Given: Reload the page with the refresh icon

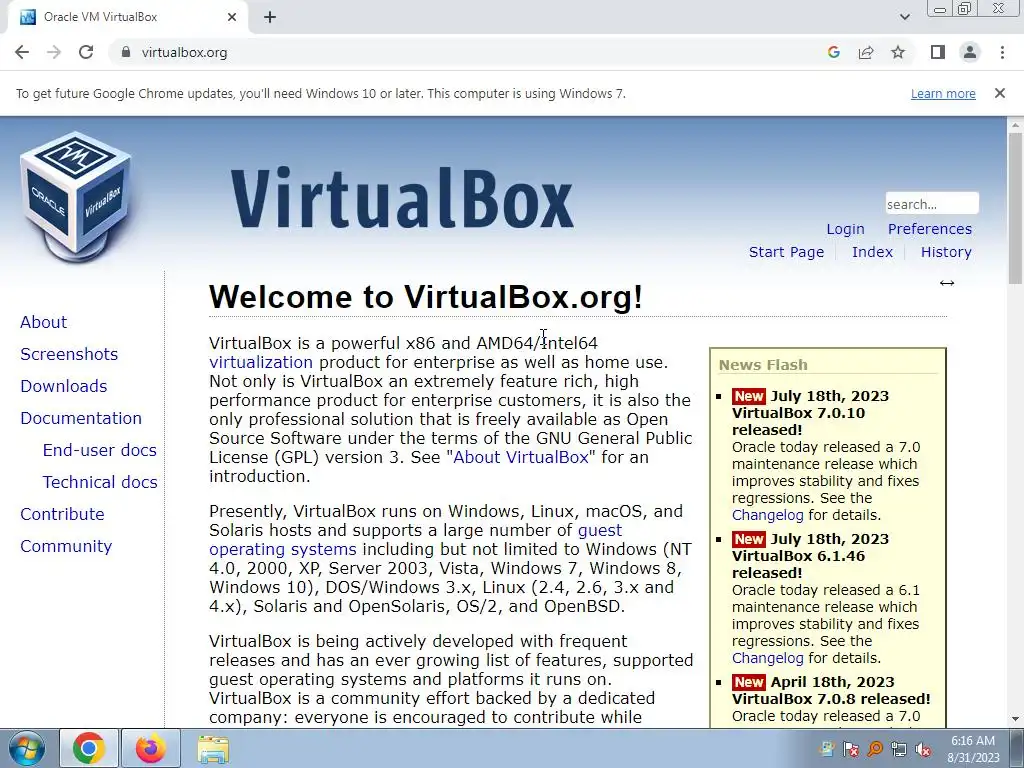Looking at the screenshot, I should tap(86, 52).
